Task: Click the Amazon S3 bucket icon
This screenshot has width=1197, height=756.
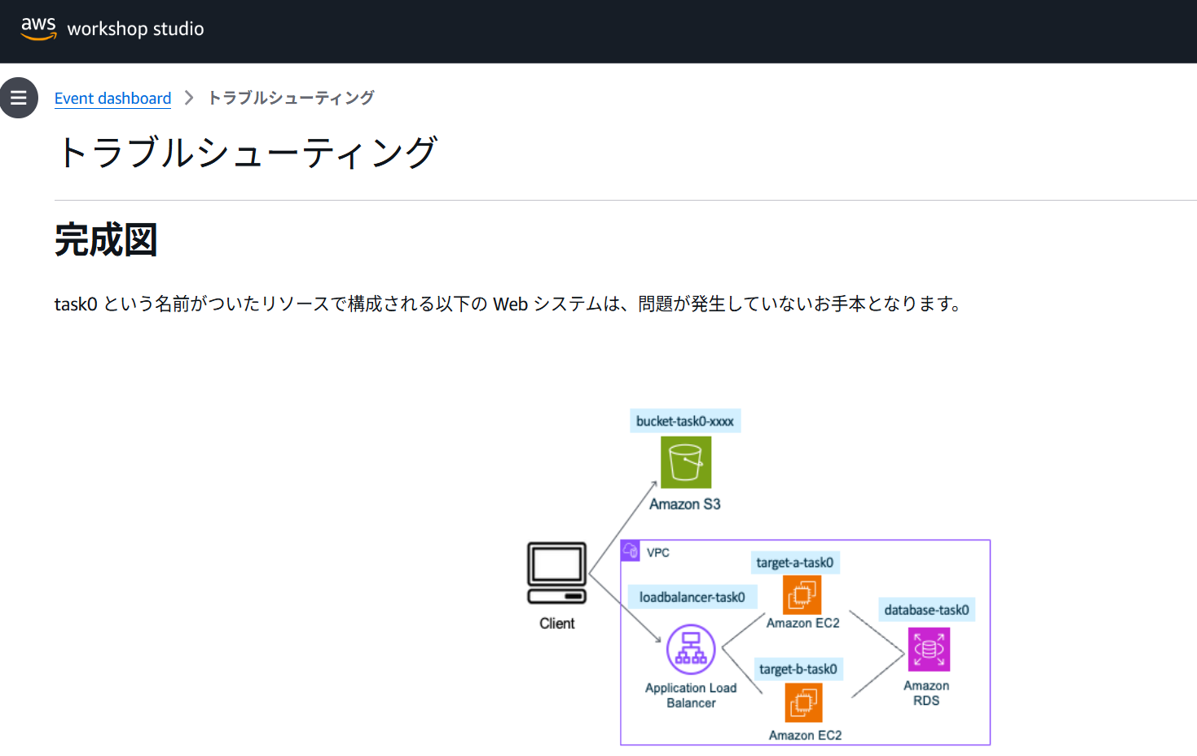Action: click(x=684, y=463)
